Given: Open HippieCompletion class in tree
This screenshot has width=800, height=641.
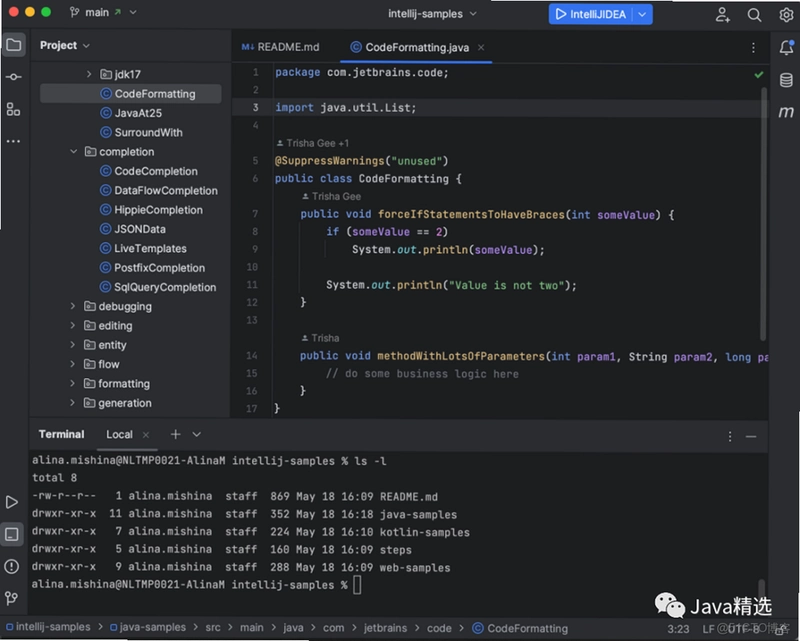Looking at the screenshot, I should point(151,210).
